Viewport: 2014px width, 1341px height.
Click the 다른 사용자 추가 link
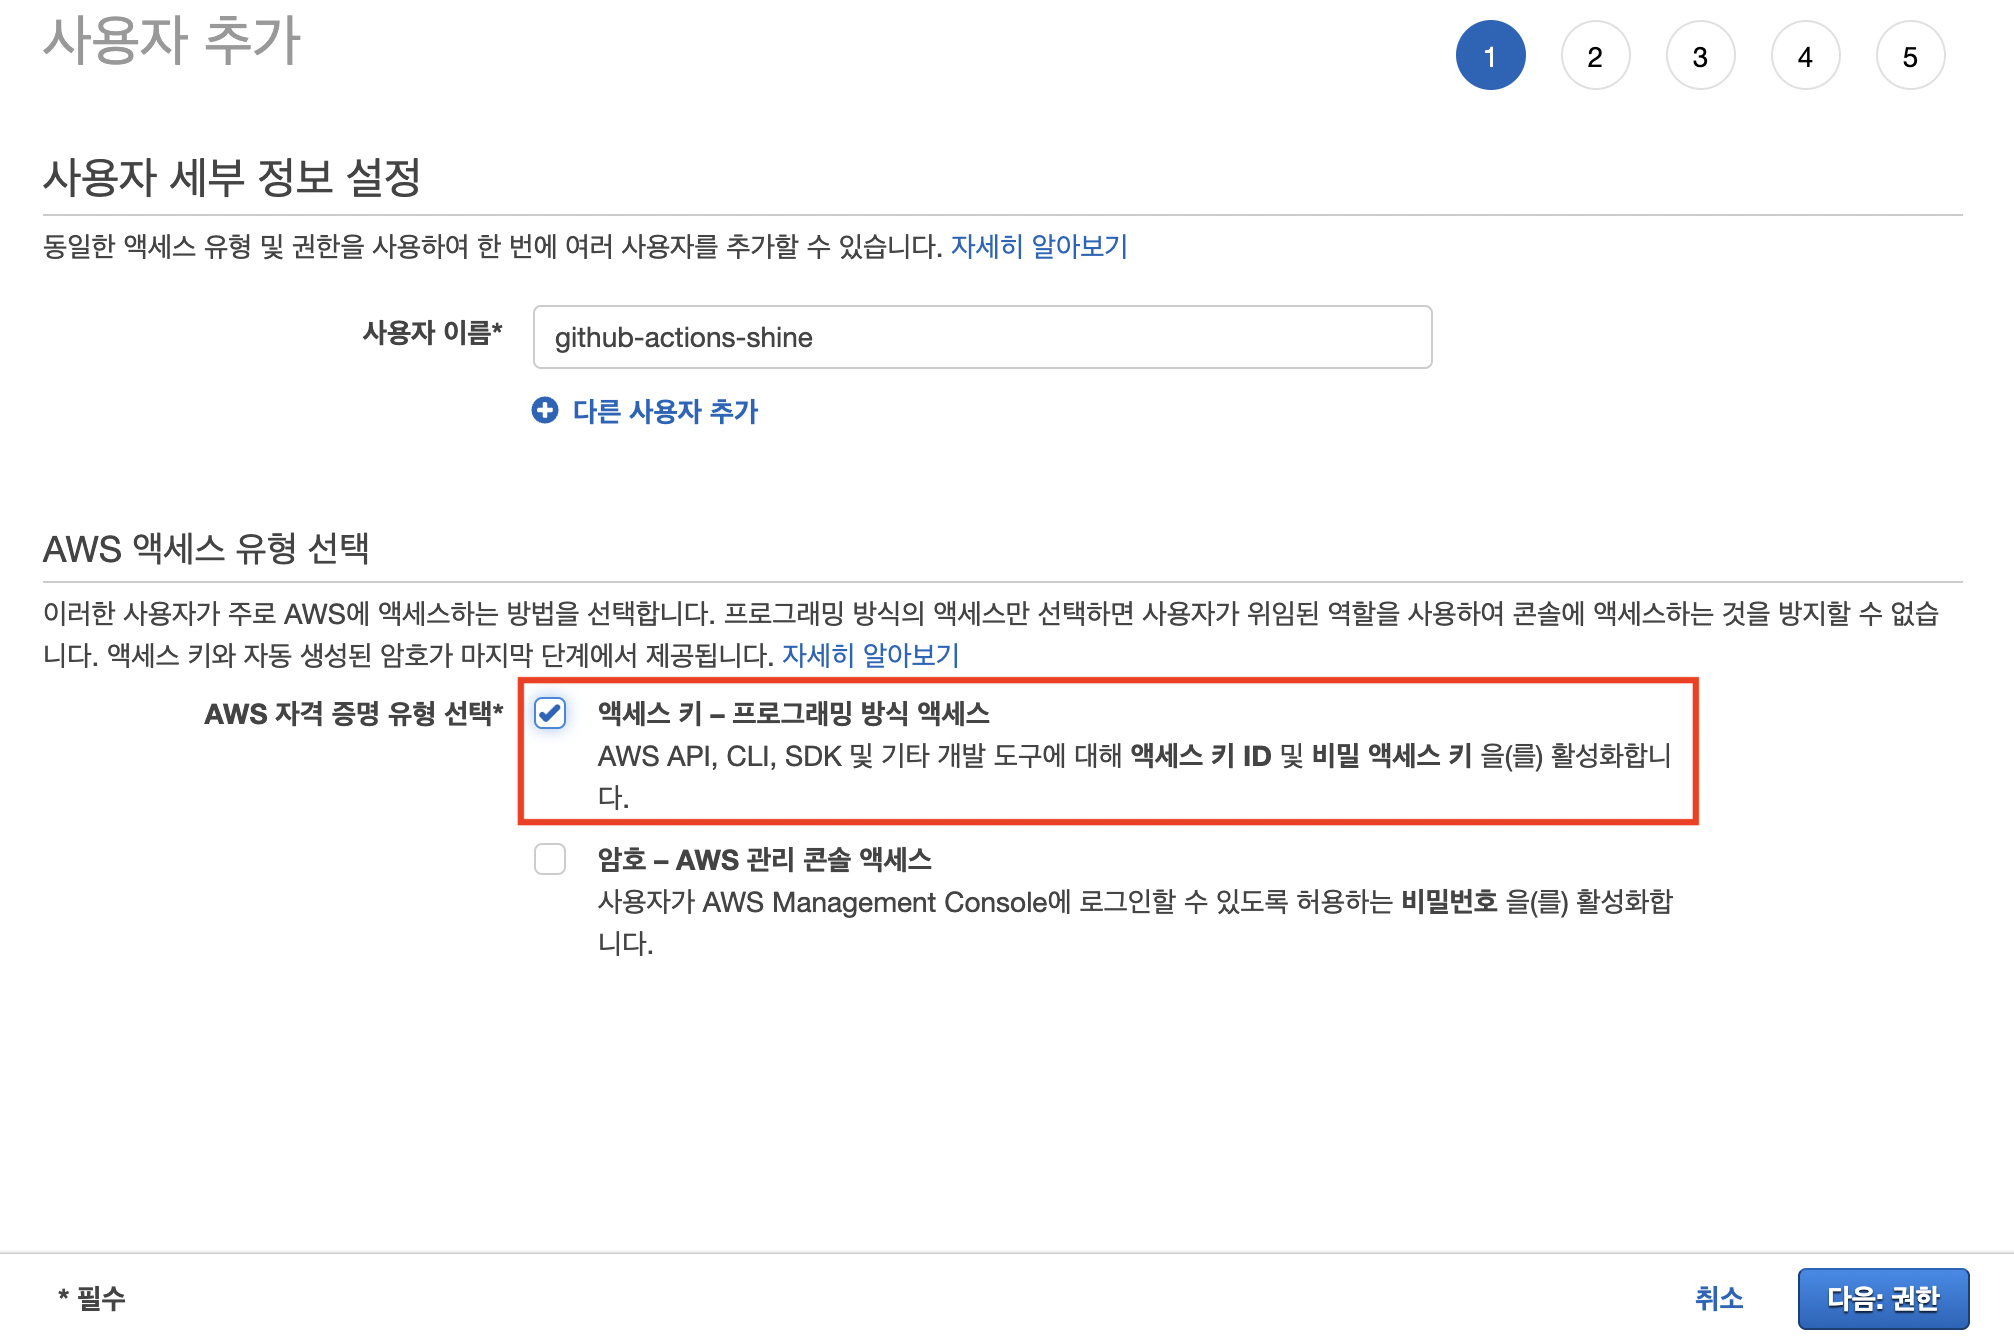click(665, 411)
